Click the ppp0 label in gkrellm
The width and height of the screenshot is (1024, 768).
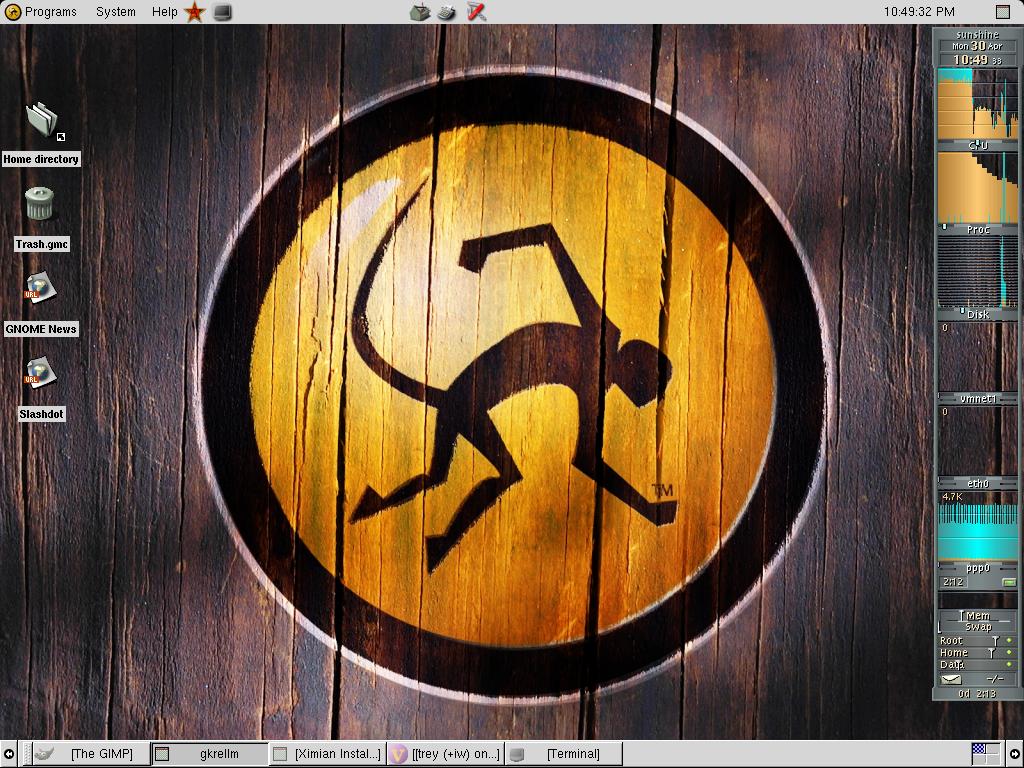[x=978, y=568]
